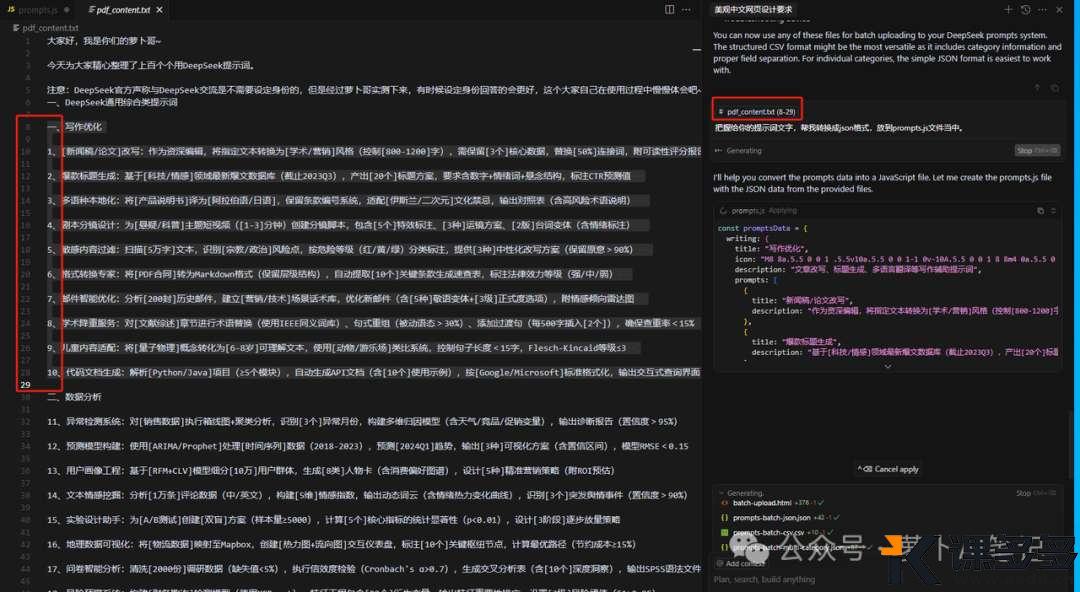Click line starting '17、问卷智能分析'
This screenshot has width=1080, height=592.
coord(374,569)
